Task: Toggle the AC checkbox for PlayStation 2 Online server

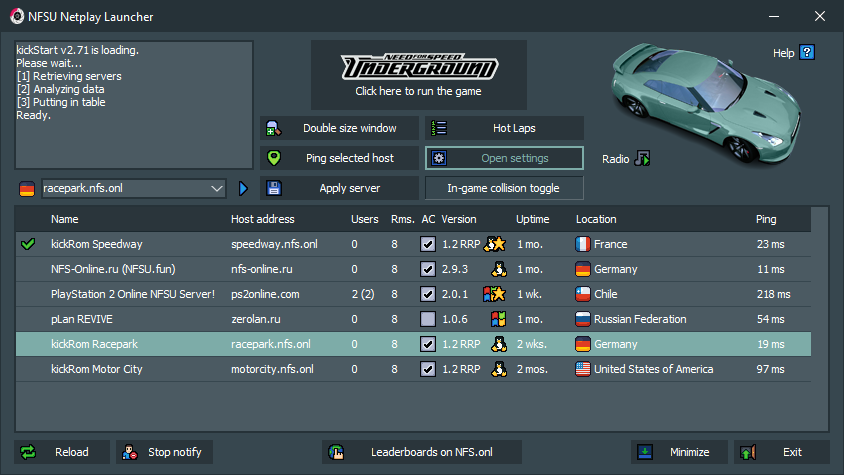Action: [428, 294]
